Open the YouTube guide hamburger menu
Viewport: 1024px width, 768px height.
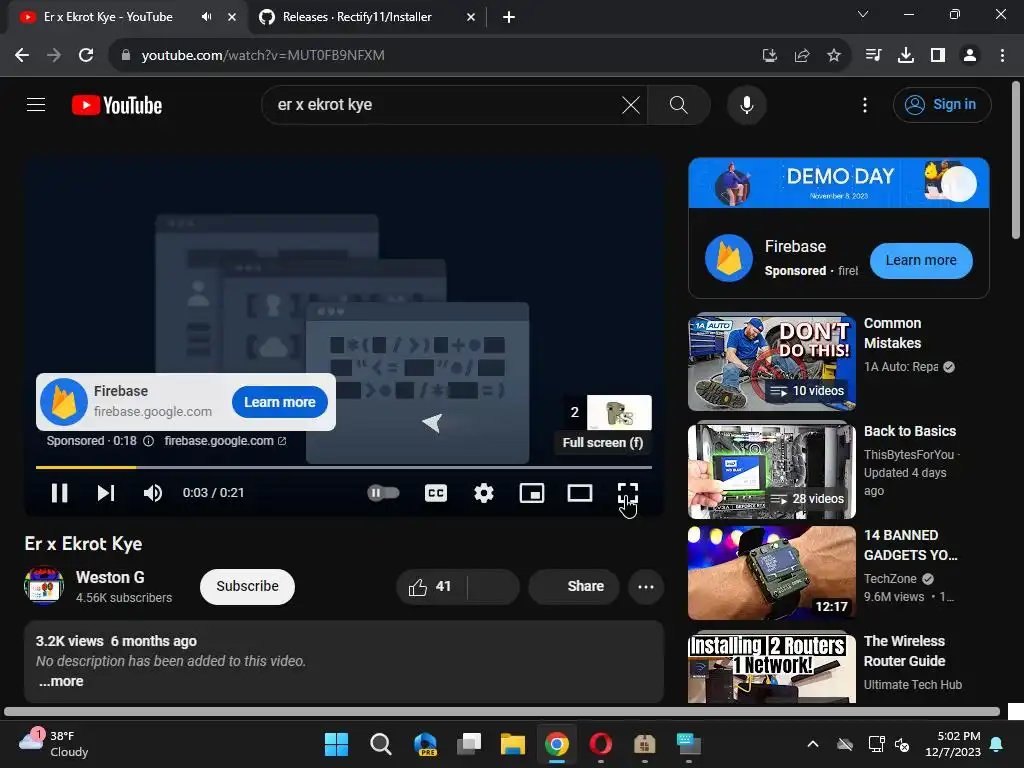[36, 104]
